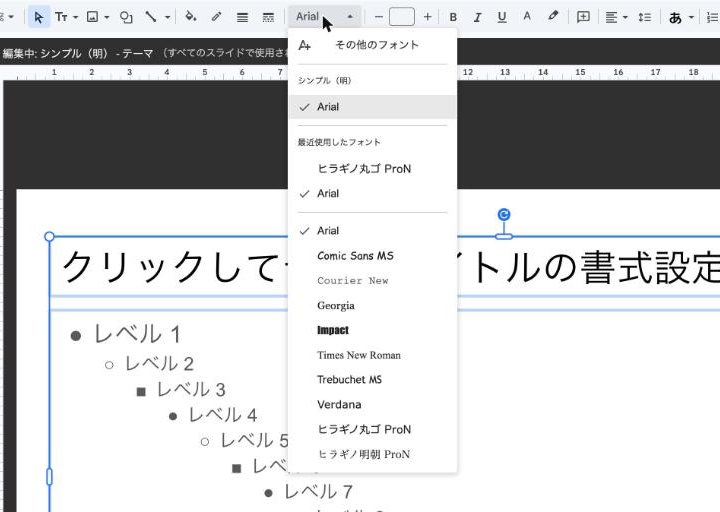Select Arial under シンプル（明） theme section
Viewport: 720px width, 512px height.
pyautogui.click(x=372, y=107)
